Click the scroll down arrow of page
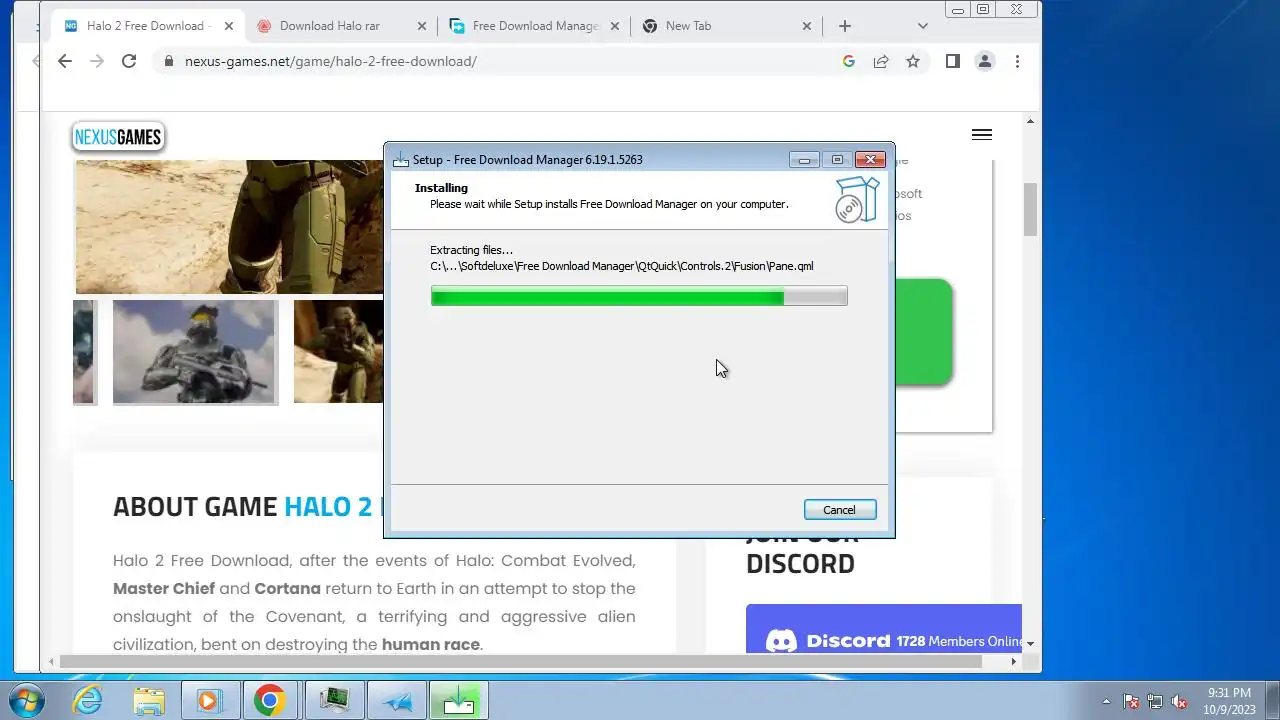1280x720 pixels. tap(1030, 644)
